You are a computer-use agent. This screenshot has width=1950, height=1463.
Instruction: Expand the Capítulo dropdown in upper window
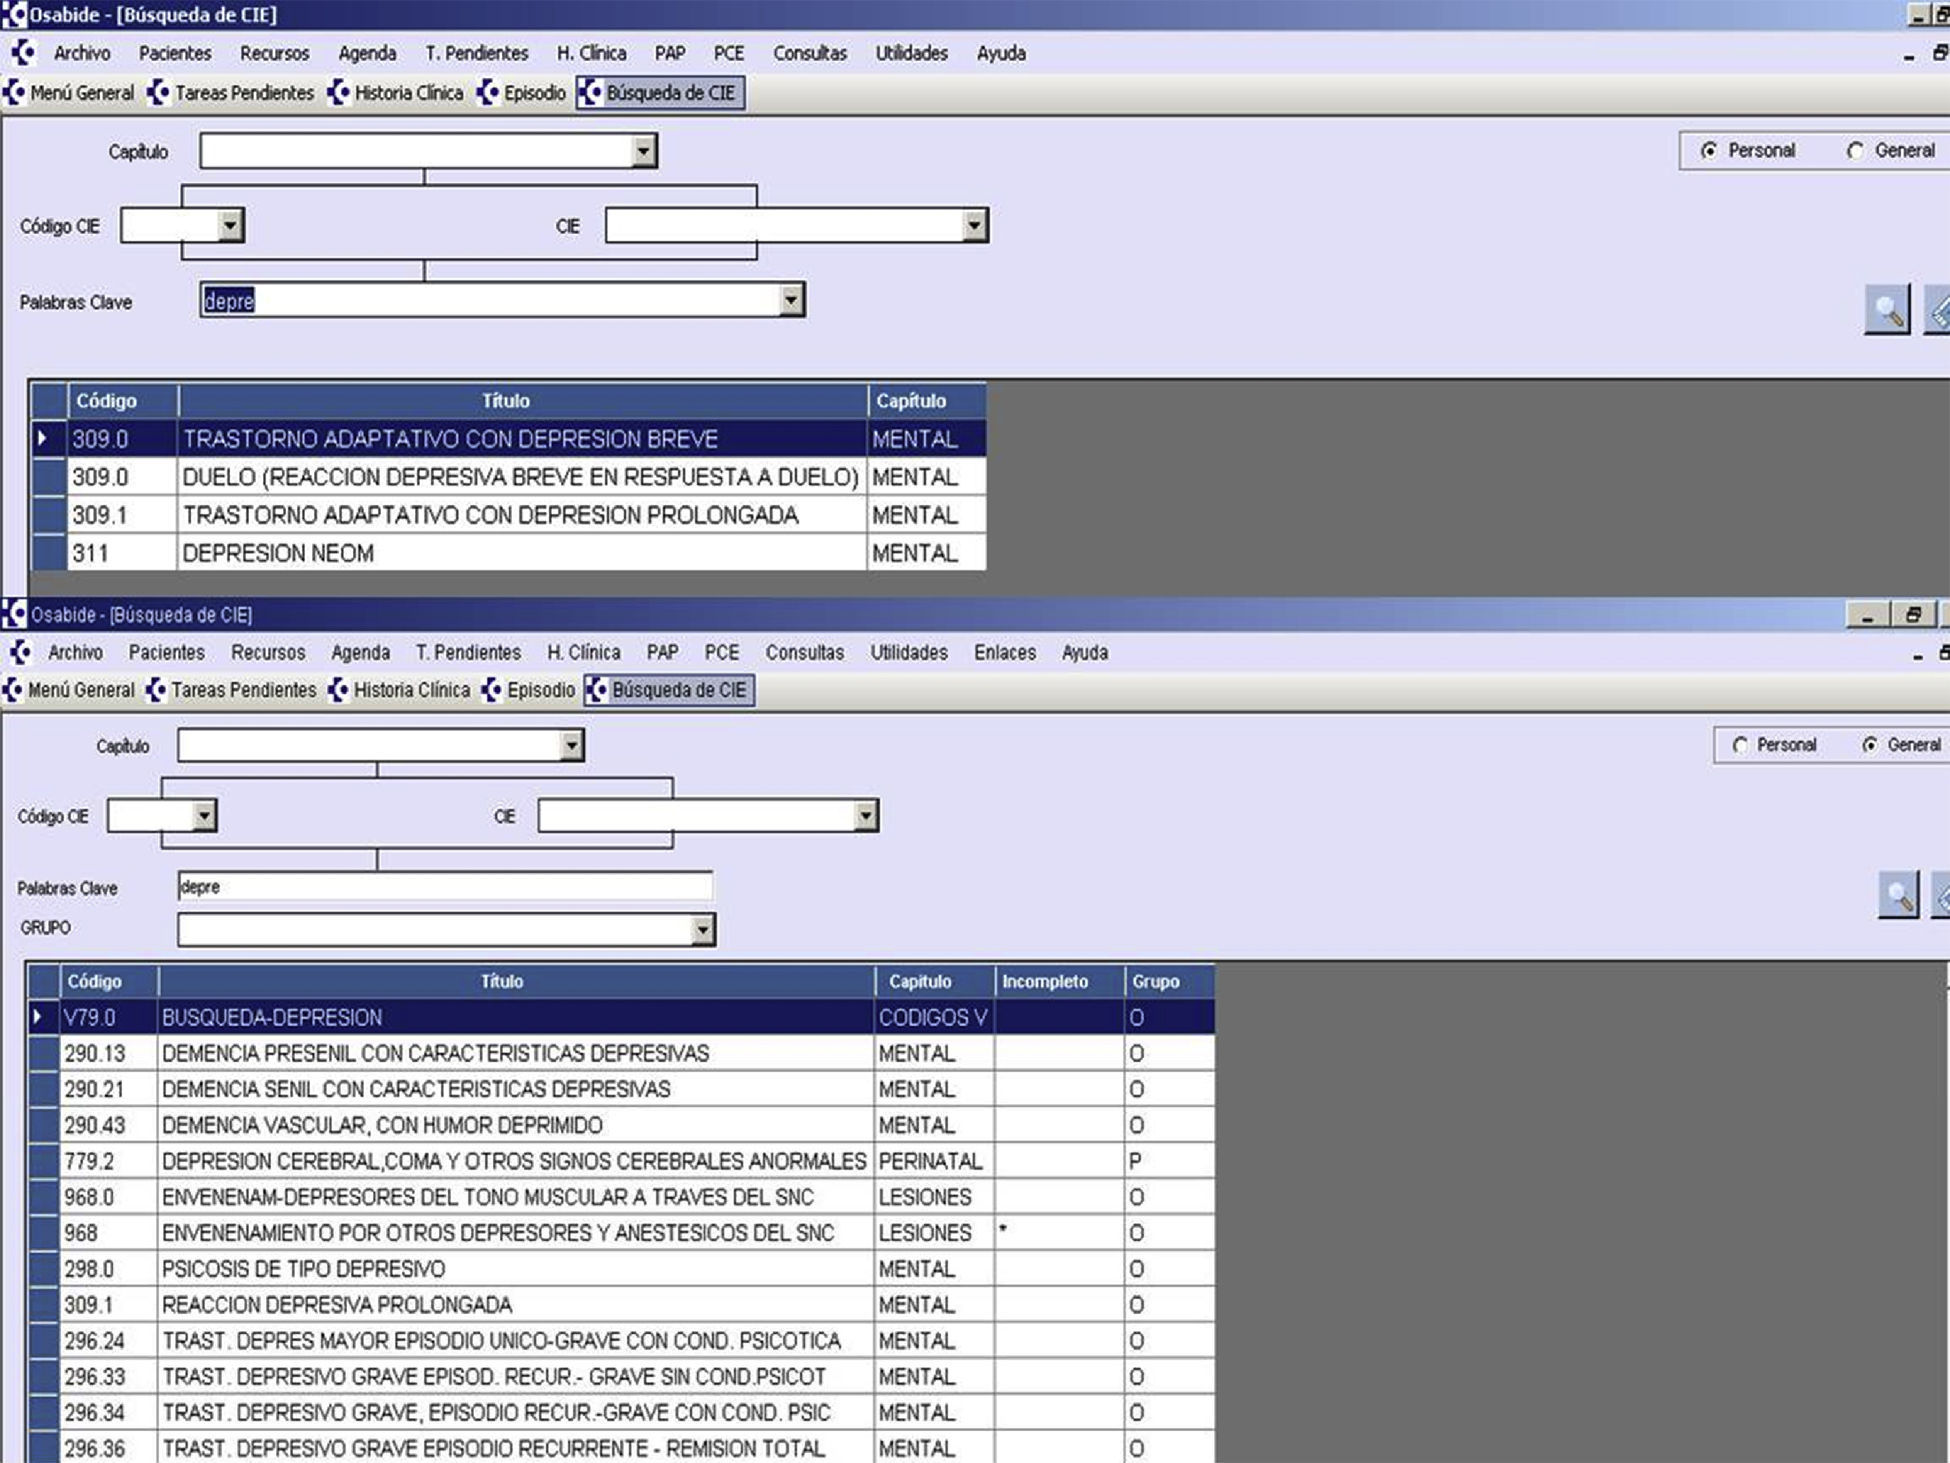pyautogui.click(x=643, y=151)
